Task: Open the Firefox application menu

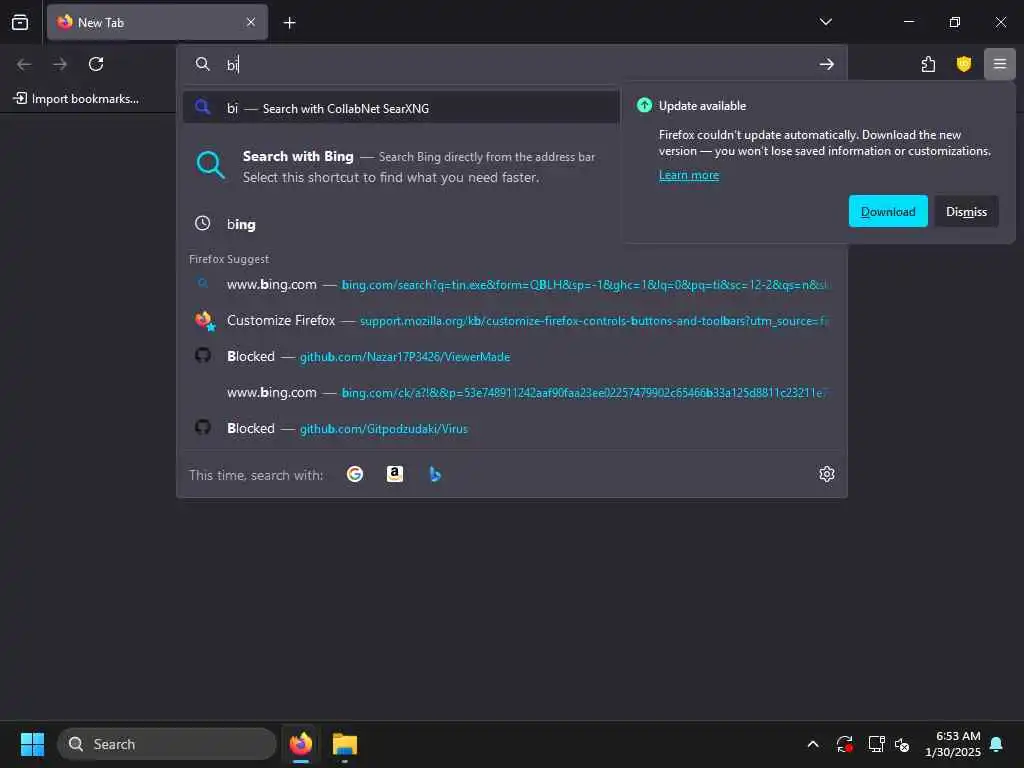Action: tap(1000, 64)
